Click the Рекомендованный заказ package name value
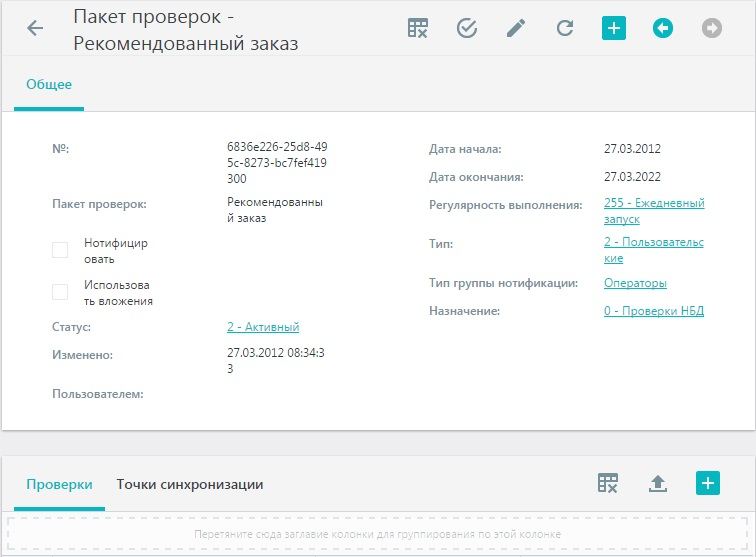This screenshot has width=756, height=557. point(275,210)
